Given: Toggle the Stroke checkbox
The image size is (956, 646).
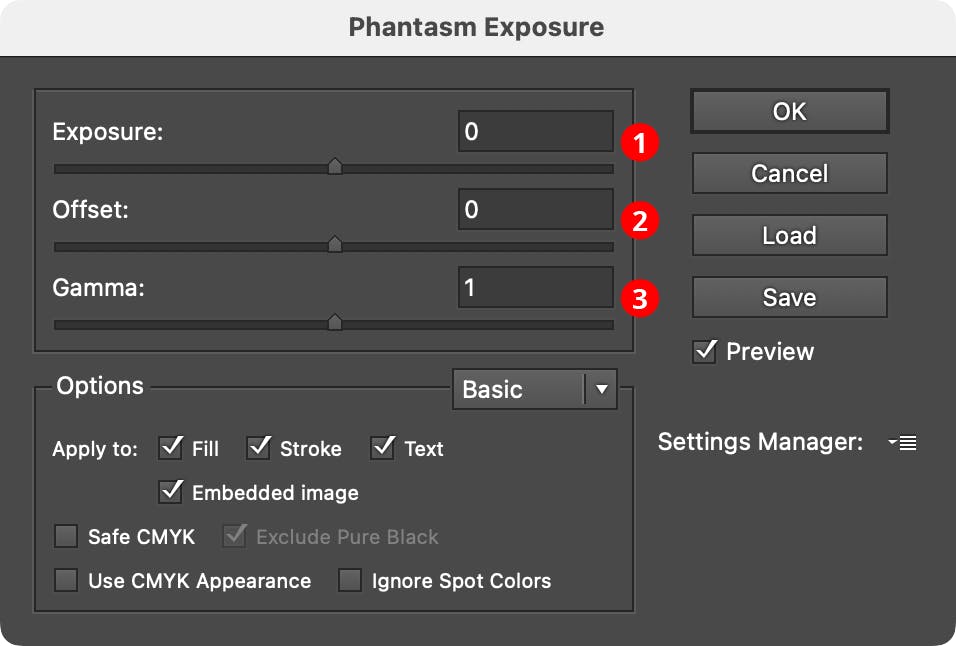Looking at the screenshot, I should pos(259,448).
